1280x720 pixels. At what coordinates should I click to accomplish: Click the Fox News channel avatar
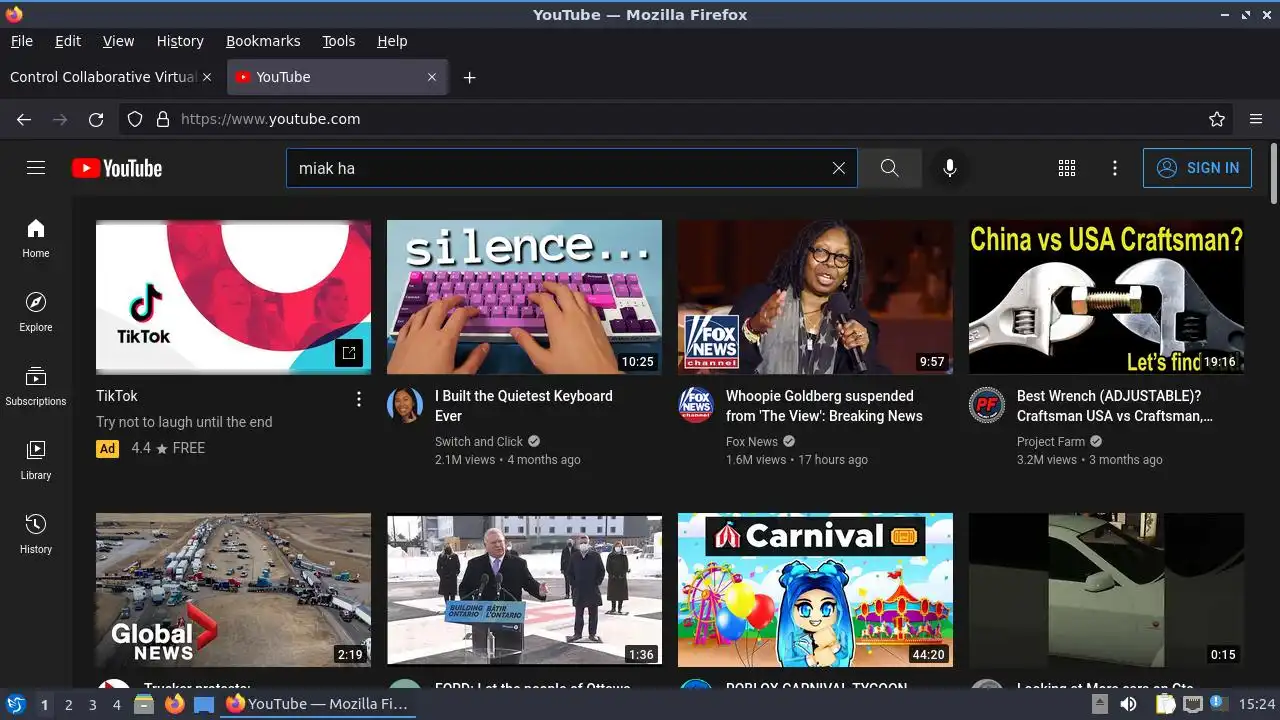coord(696,405)
